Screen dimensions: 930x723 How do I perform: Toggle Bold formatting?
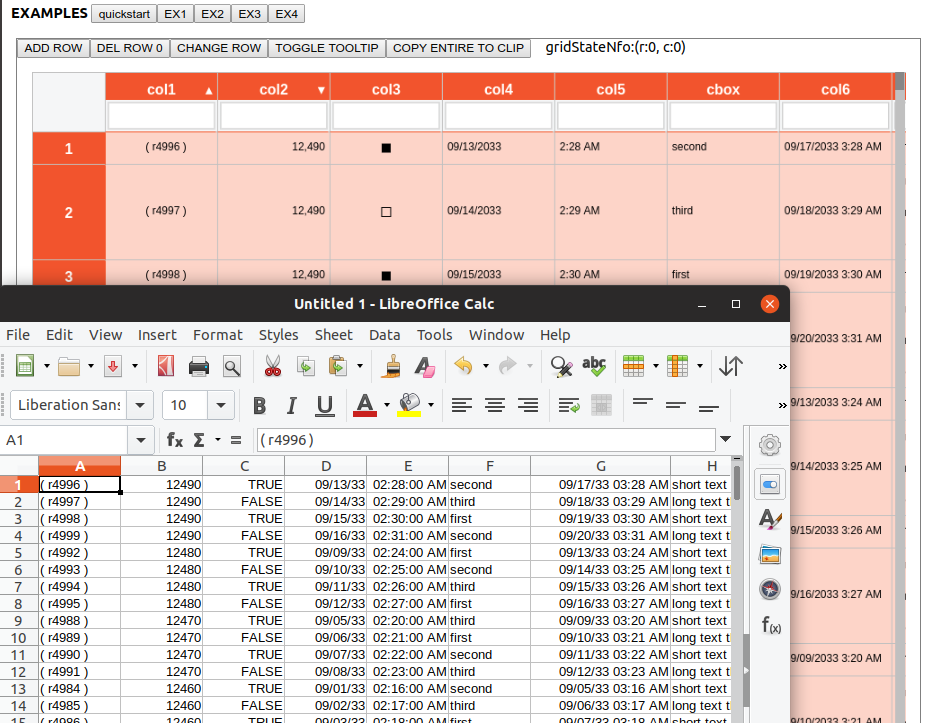pos(259,406)
